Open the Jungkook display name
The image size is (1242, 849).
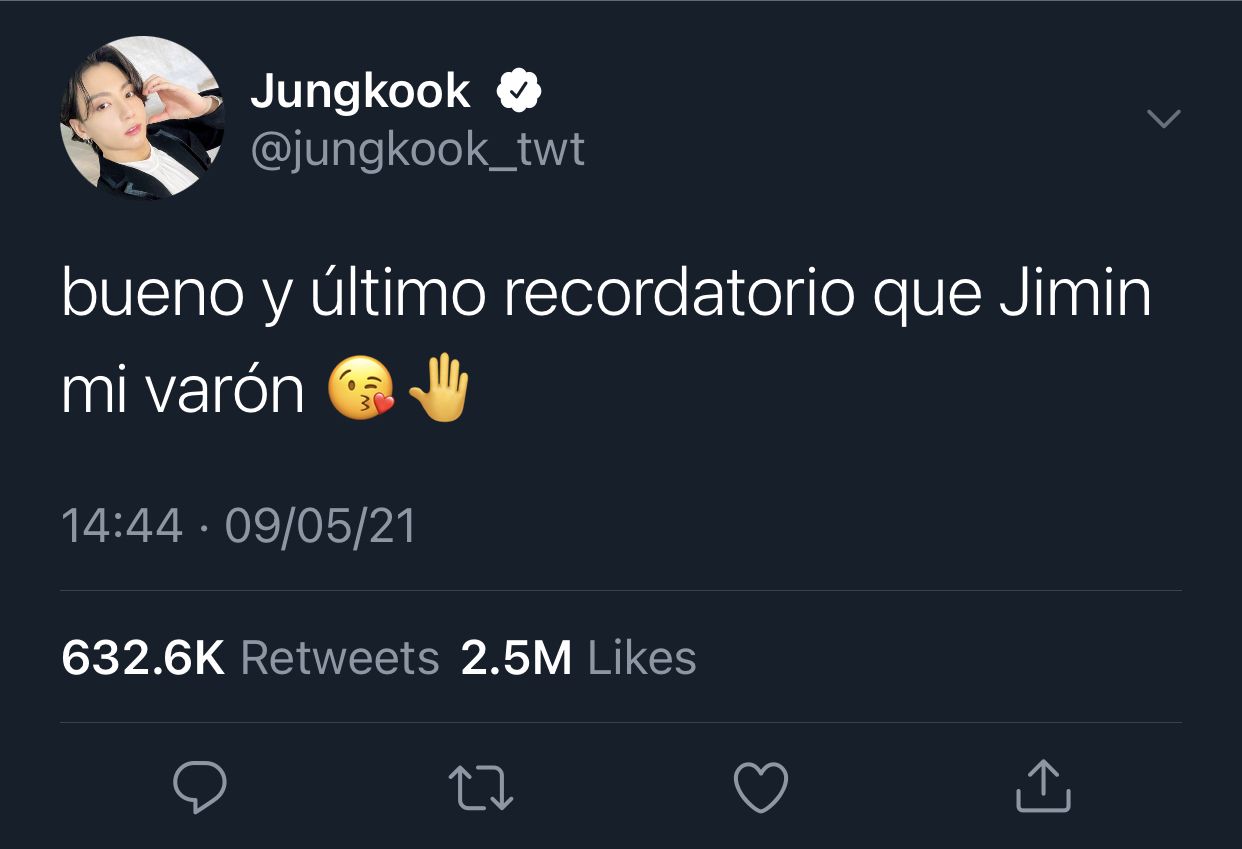360,92
